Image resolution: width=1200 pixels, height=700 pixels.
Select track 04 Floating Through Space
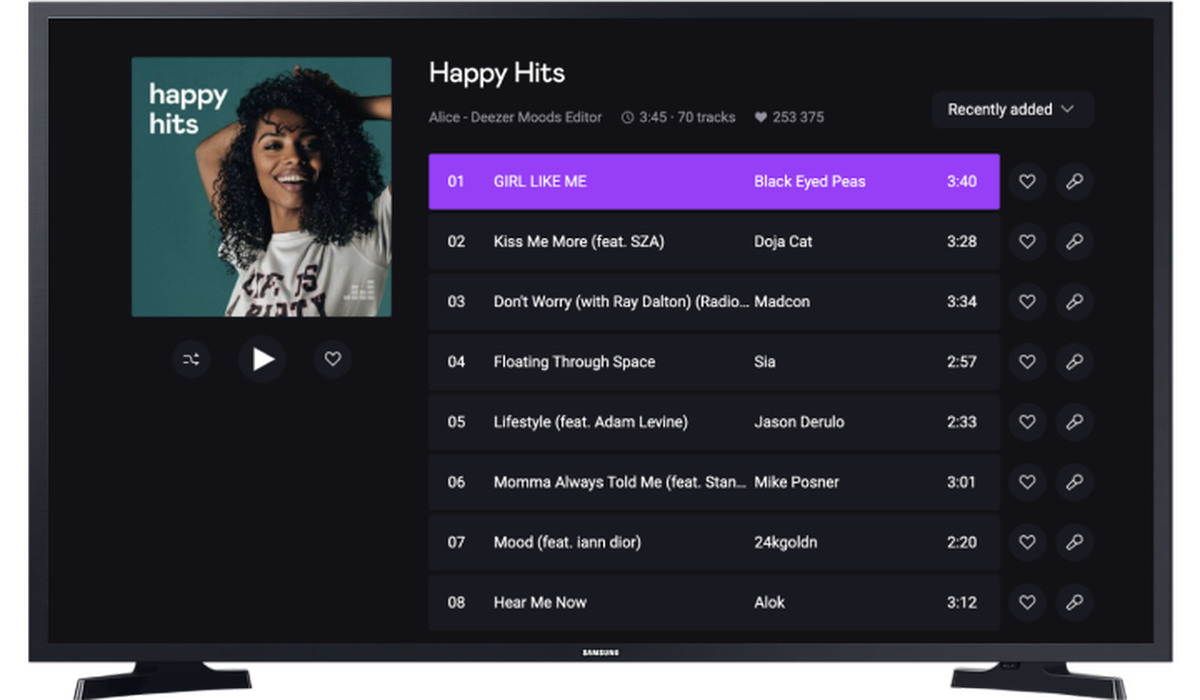pyautogui.click(x=714, y=362)
